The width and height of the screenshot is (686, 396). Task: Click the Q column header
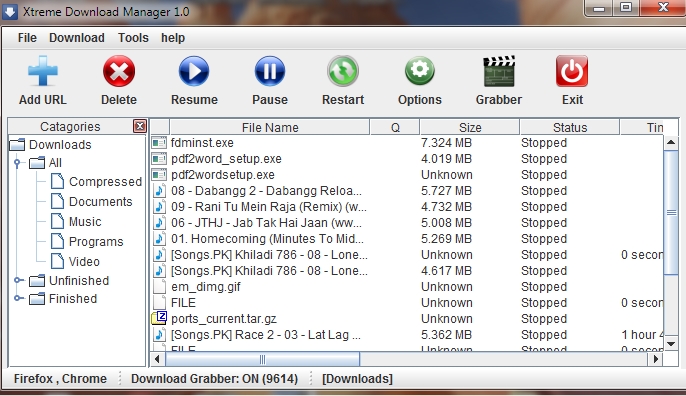point(395,127)
